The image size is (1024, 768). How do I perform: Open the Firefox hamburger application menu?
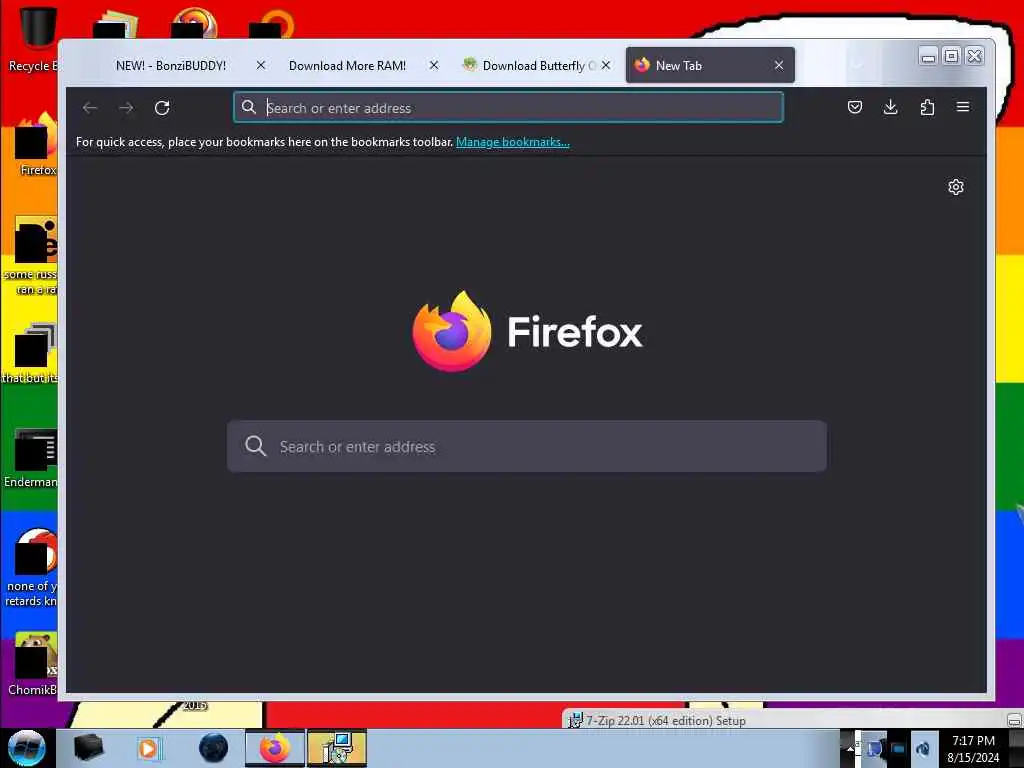coord(963,107)
